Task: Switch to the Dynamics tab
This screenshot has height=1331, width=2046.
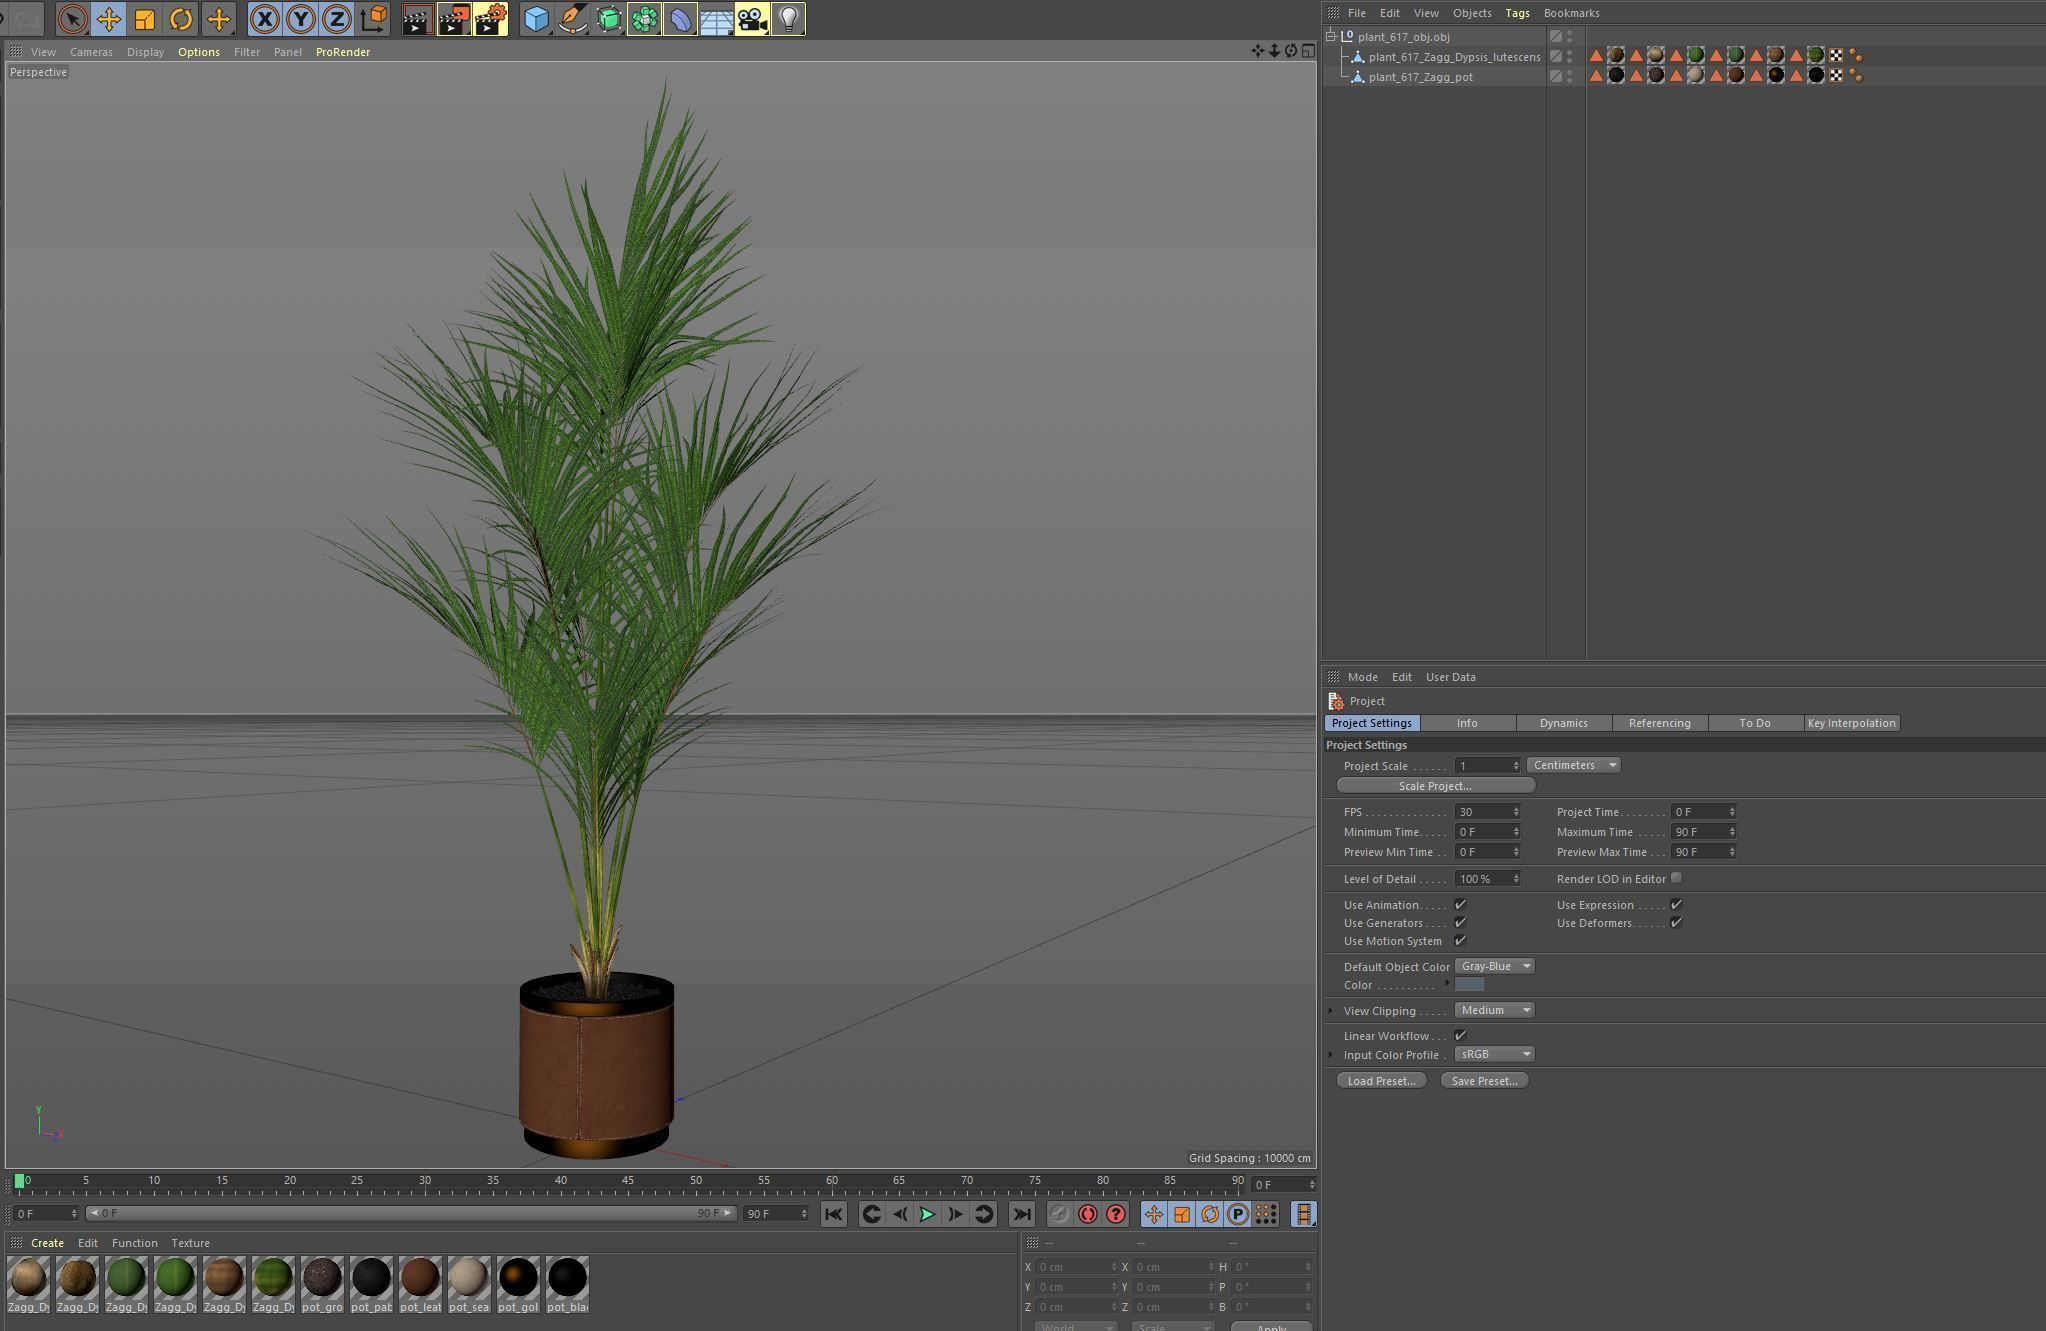Action: click(x=1563, y=723)
